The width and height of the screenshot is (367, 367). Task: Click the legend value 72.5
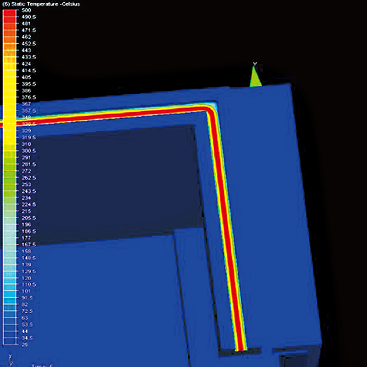(x=27, y=311)
